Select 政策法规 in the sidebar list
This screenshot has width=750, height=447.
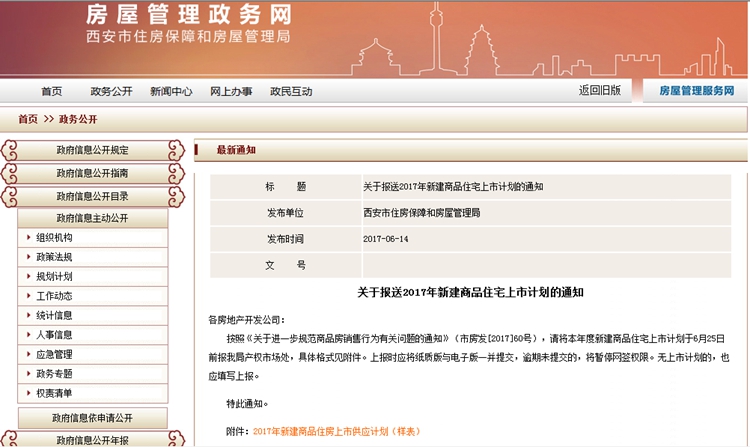54,257
